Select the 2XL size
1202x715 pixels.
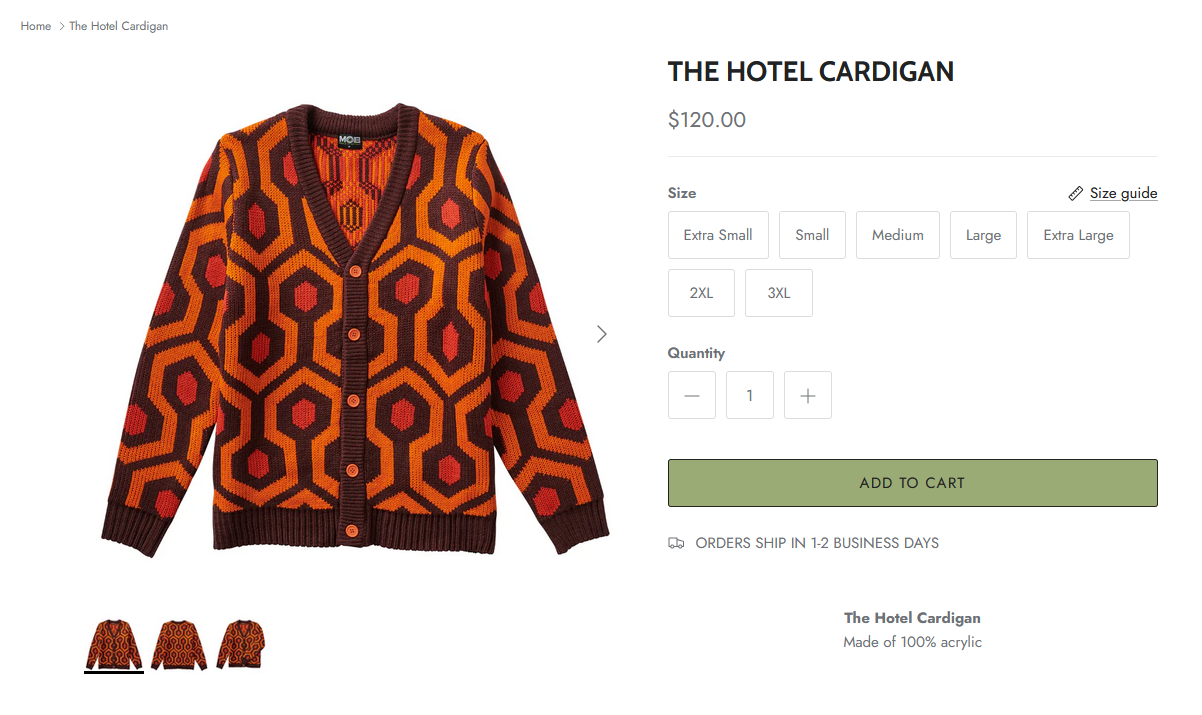(x=701, y=293)
